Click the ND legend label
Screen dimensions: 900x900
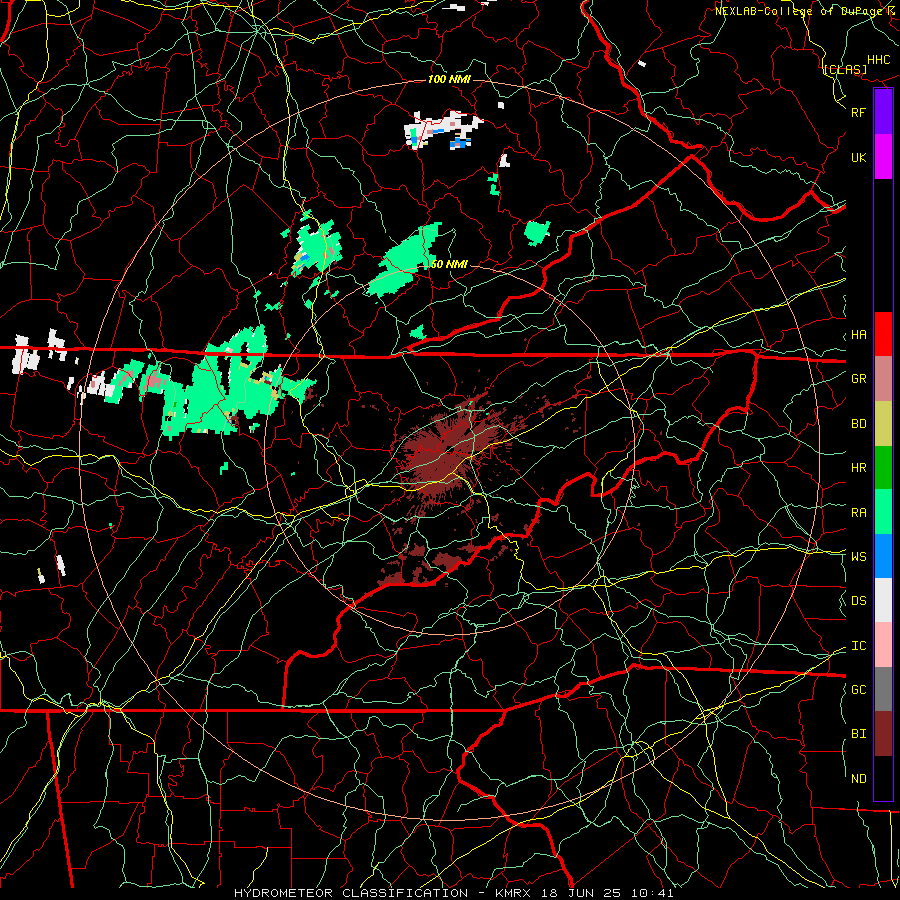(x=859, y=779)
